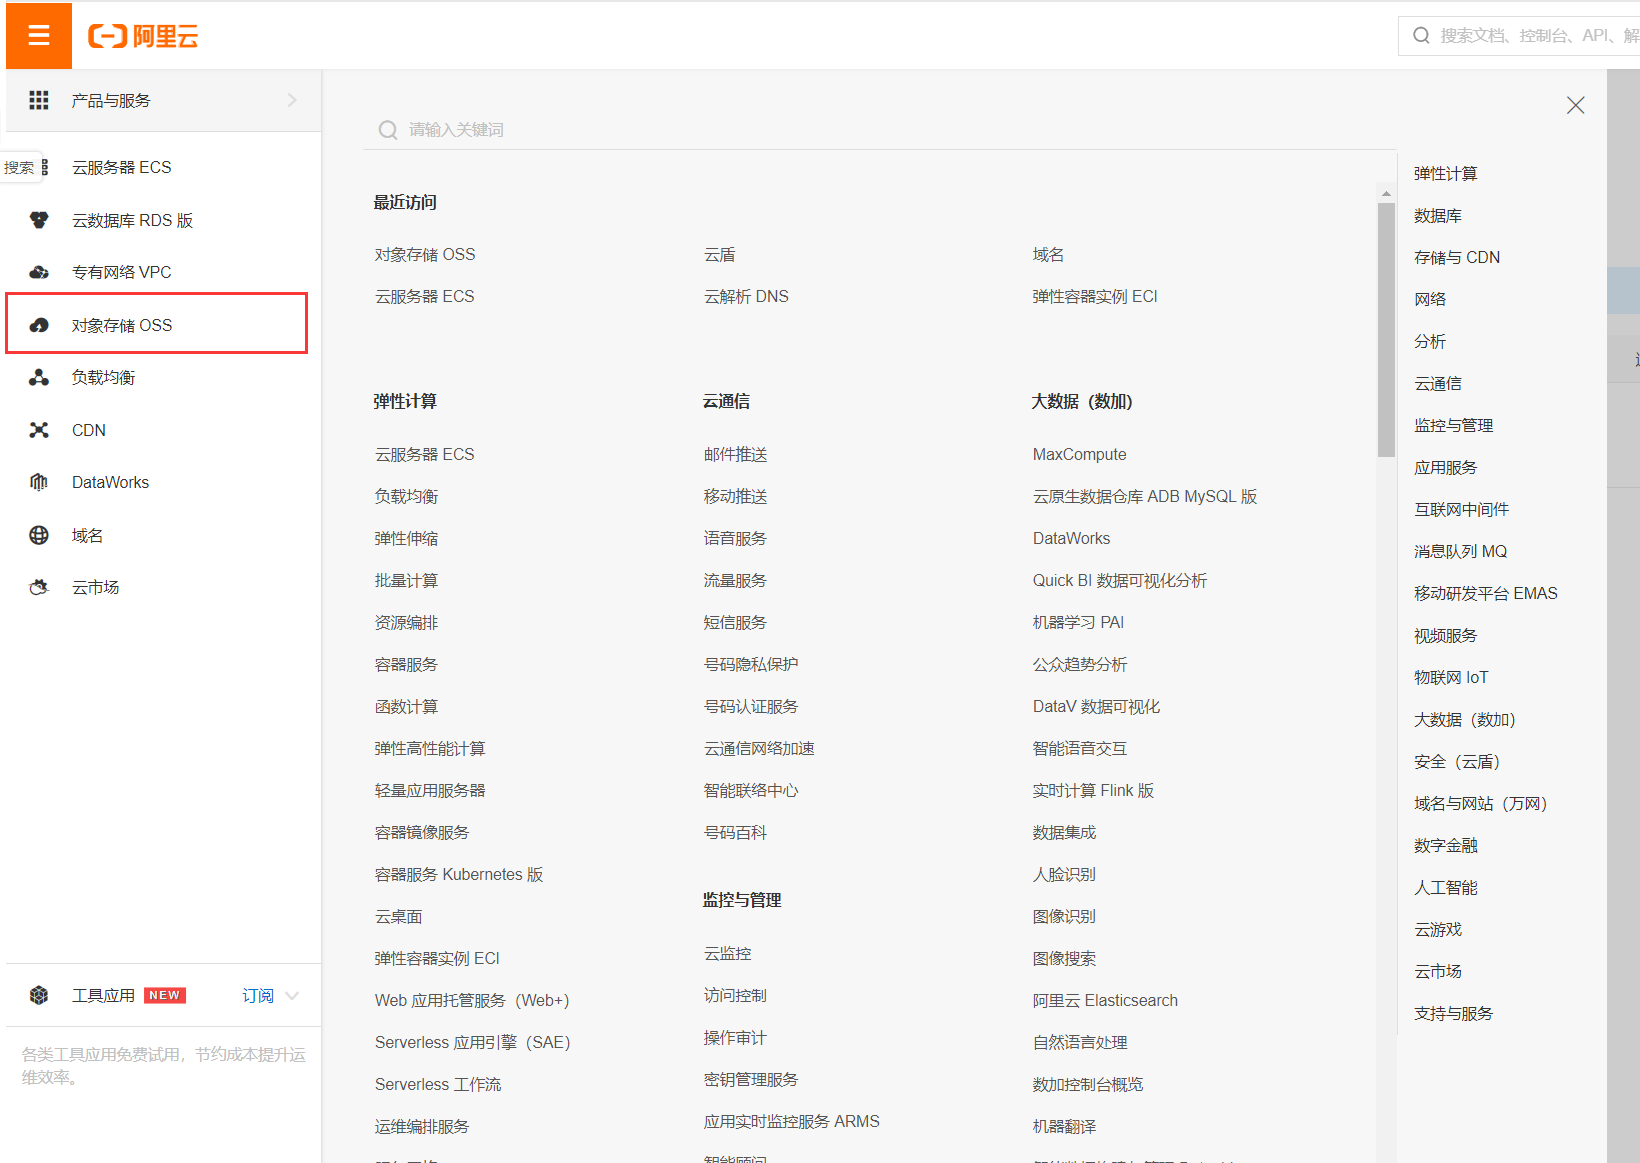1640x1163 pixels.
Task: Select 物联网 IoT category
Action: tap(1450, 677)
